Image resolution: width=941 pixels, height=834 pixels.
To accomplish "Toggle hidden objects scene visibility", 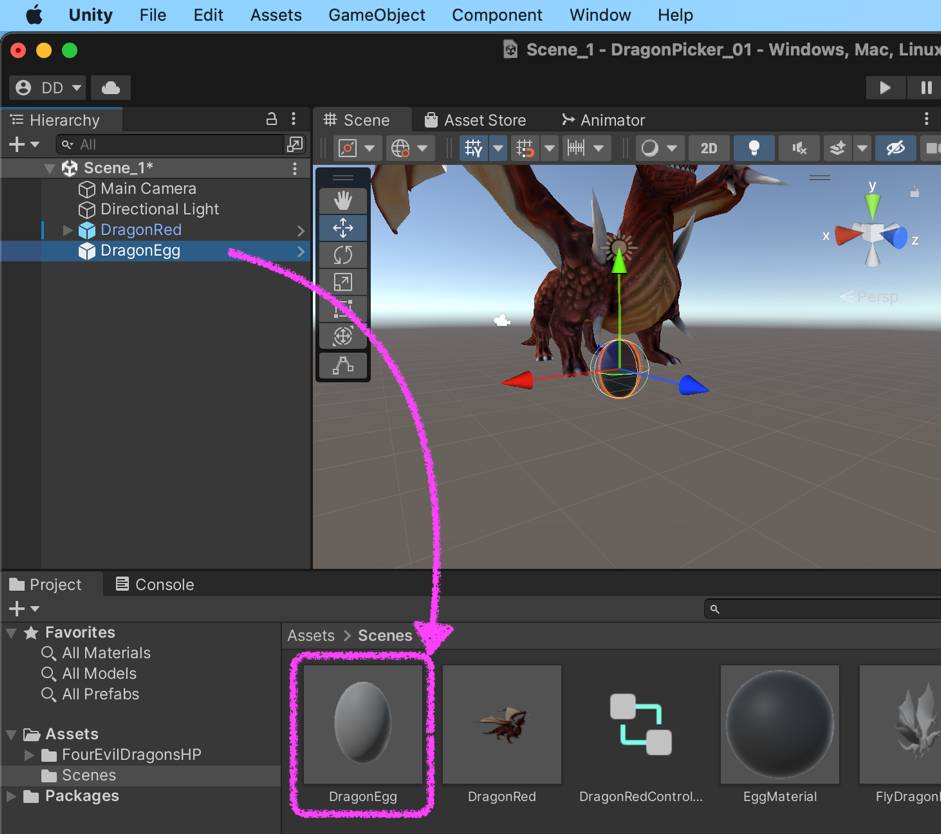I will pyautogui.click(x=895, y=148).
